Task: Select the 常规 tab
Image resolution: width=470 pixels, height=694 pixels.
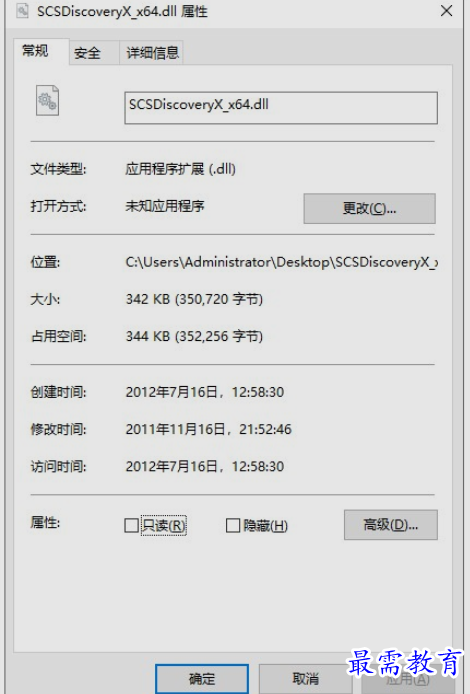Action: click(35, 51)
